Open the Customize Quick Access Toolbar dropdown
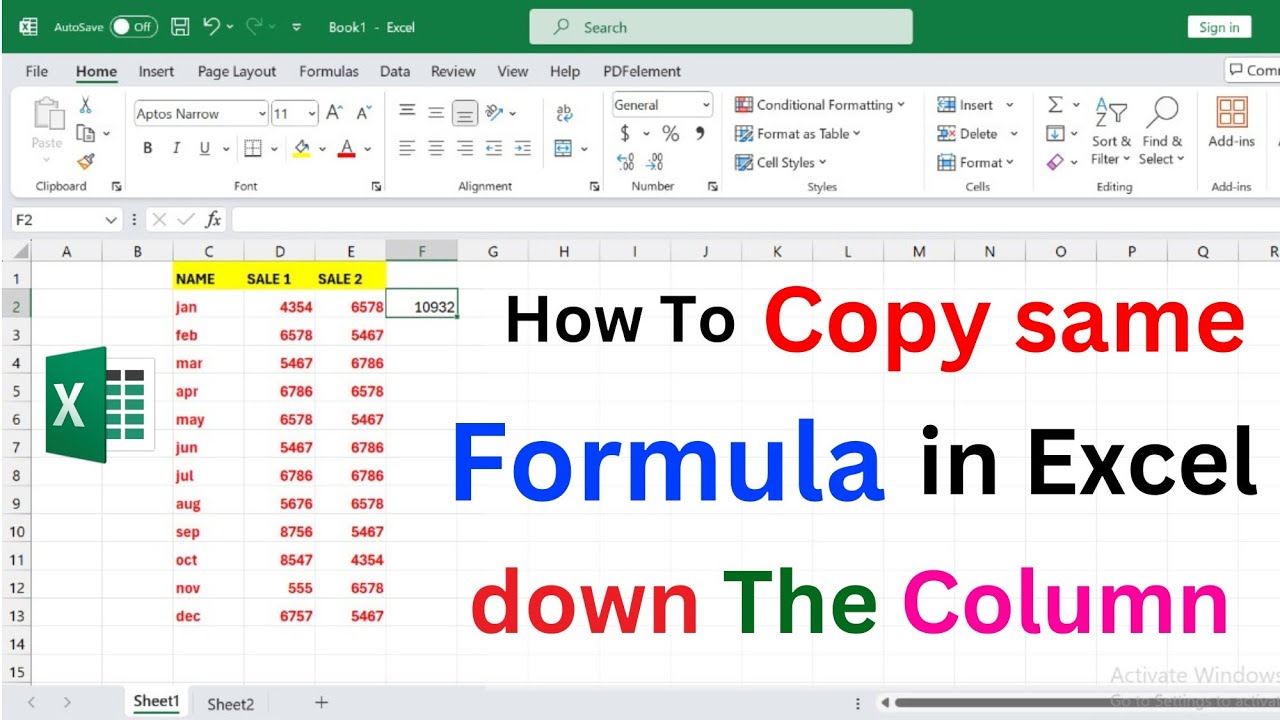 click(x=296, y=27)
